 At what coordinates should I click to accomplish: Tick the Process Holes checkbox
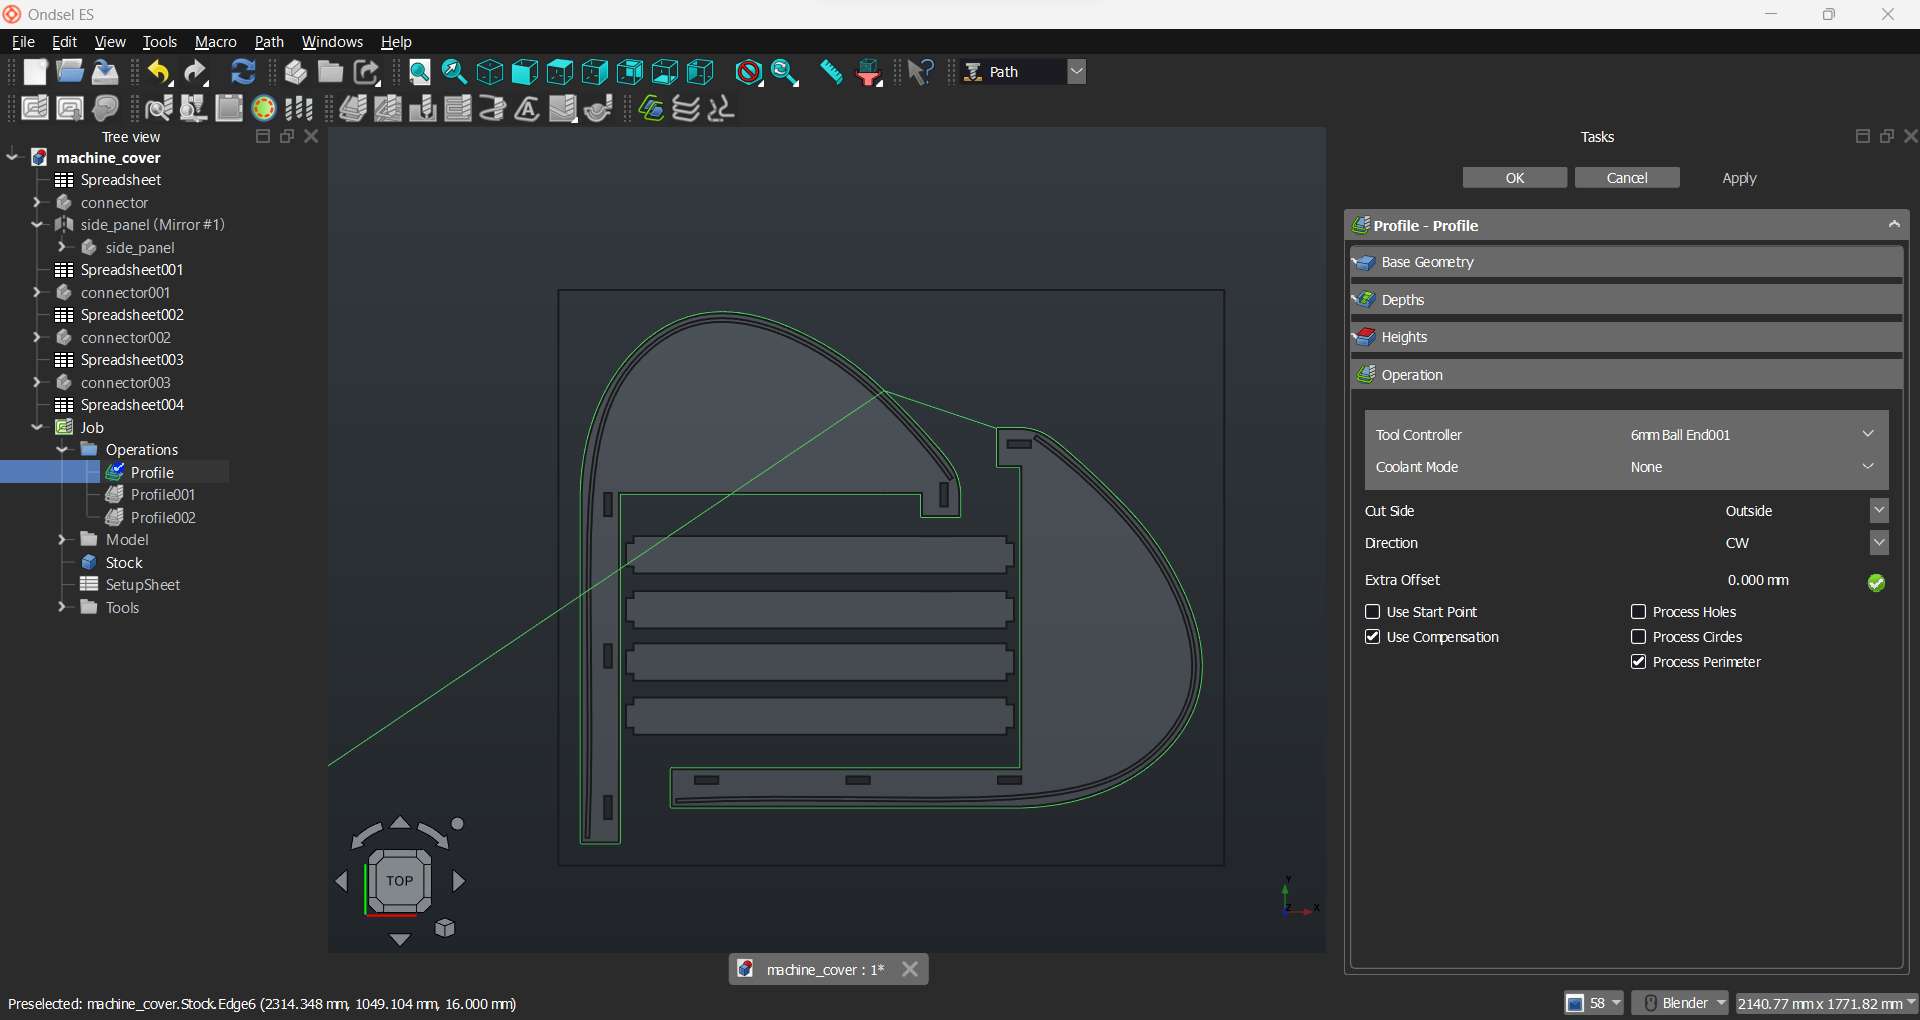tap(1639, 612)
